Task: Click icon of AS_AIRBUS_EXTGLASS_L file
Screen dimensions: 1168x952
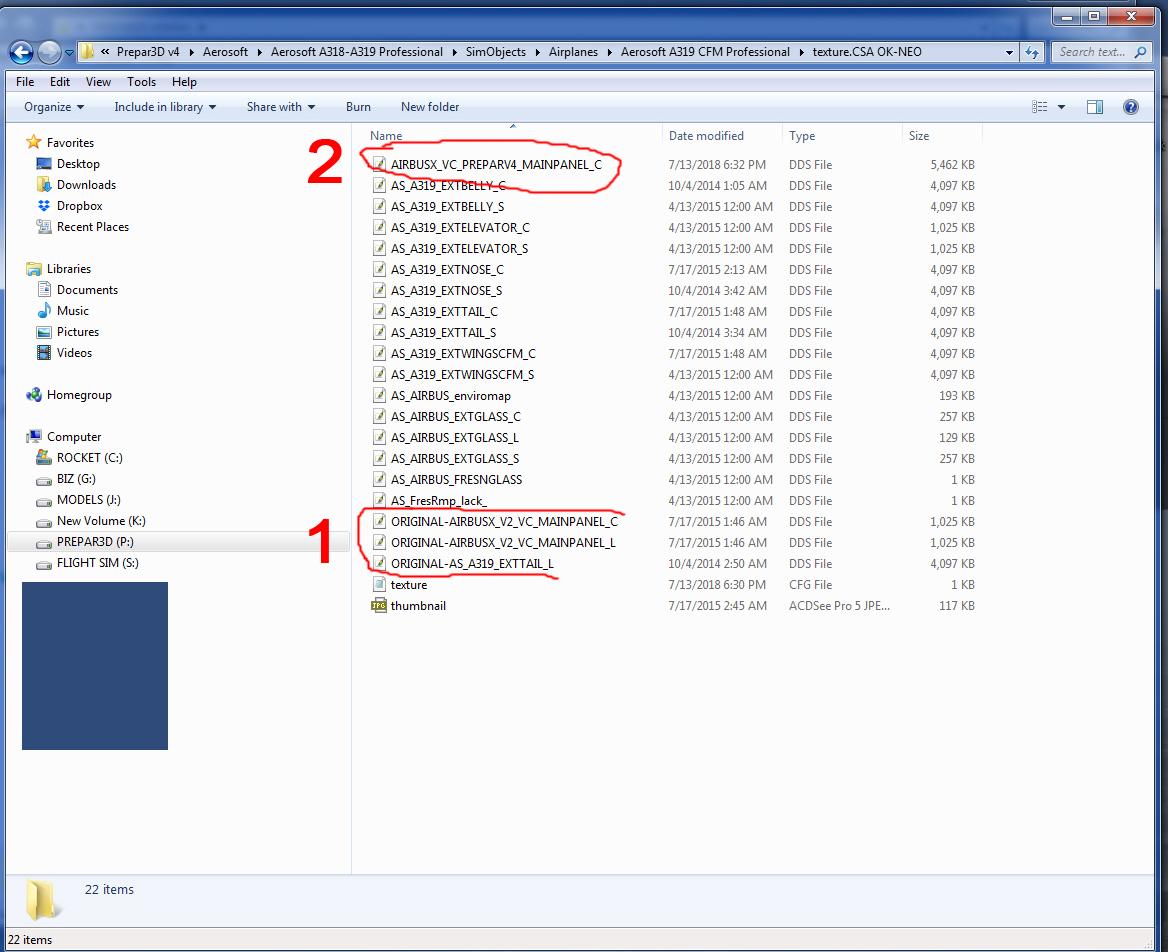Action: [x=378, y=437]
